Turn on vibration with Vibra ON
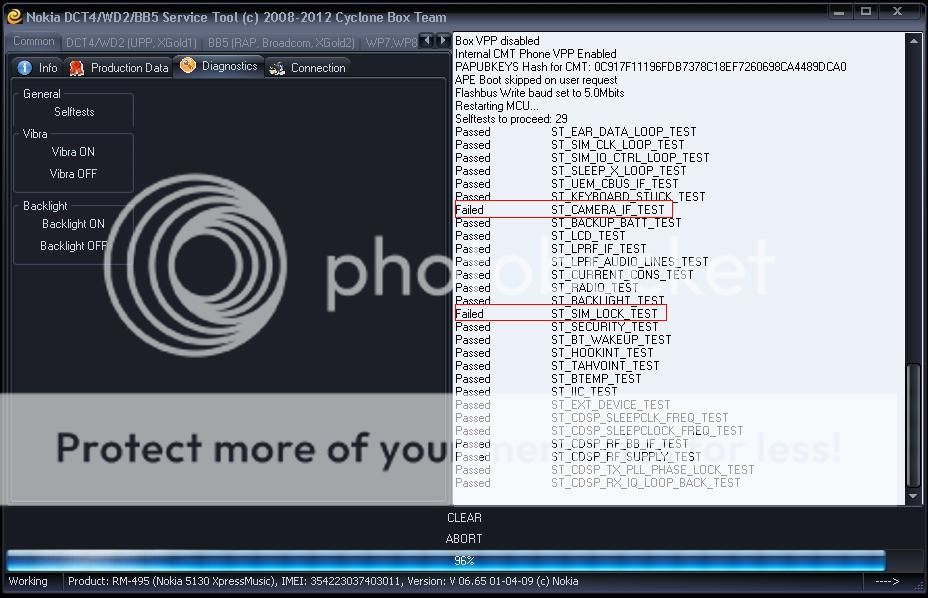This screenshot has width=928, height=598. pyautogui.click(x=73, y=152)
